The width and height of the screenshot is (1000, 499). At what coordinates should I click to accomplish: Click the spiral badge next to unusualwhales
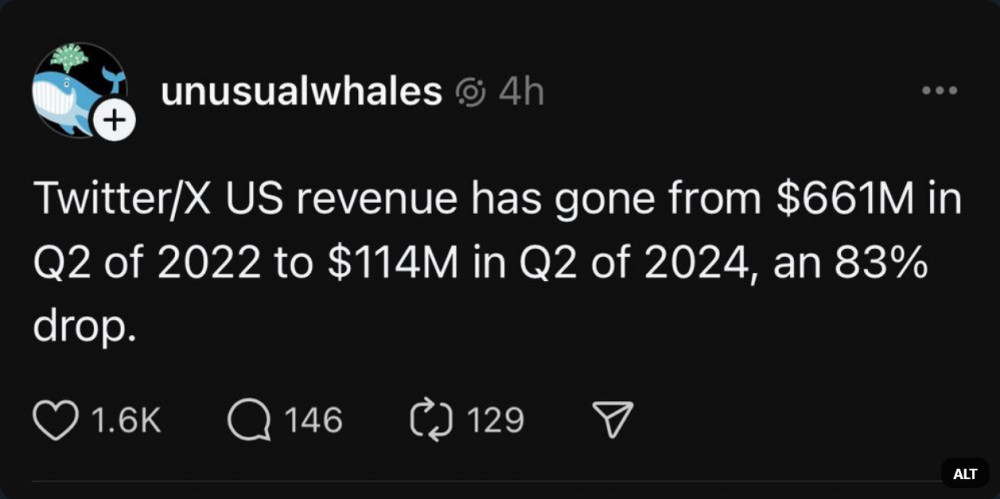tap(470, 93)
